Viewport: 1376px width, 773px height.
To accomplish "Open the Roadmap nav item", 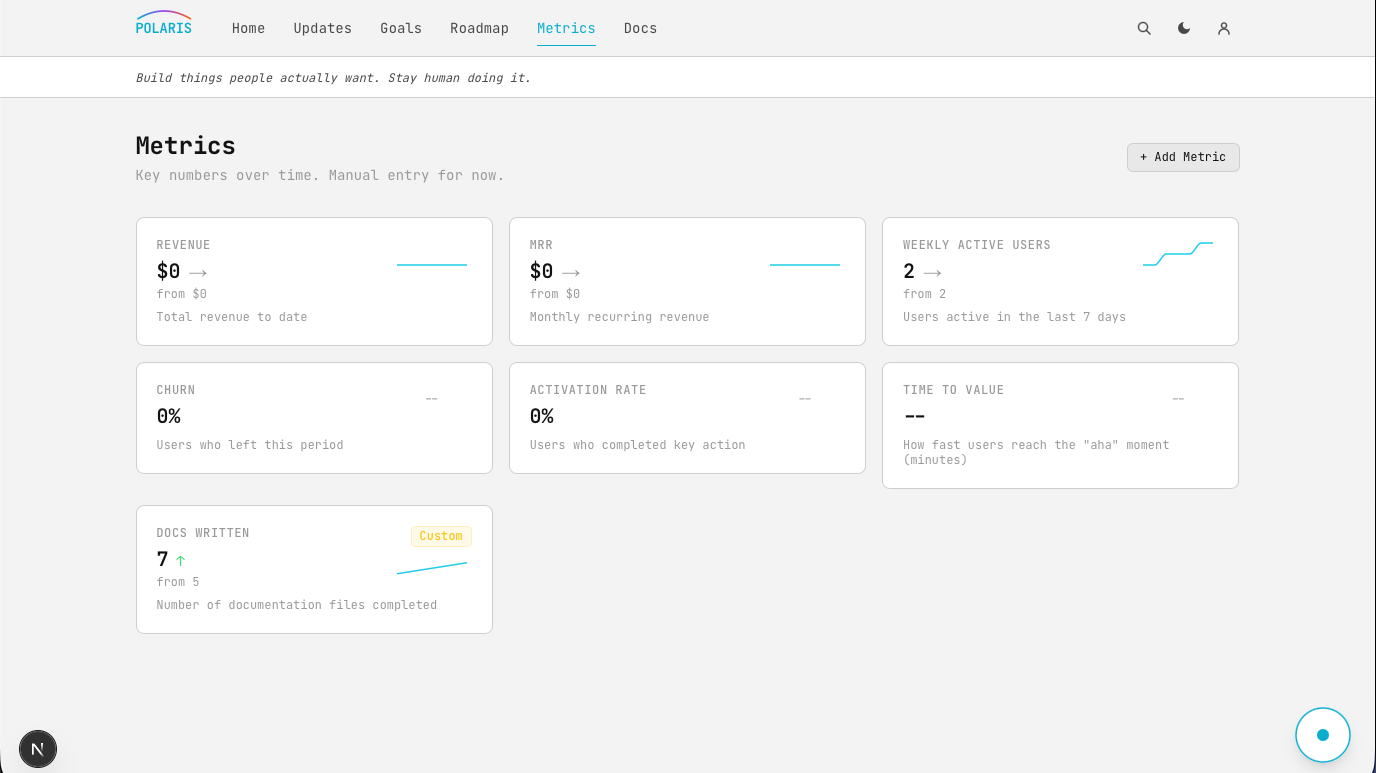I will [x=479, y=28].
